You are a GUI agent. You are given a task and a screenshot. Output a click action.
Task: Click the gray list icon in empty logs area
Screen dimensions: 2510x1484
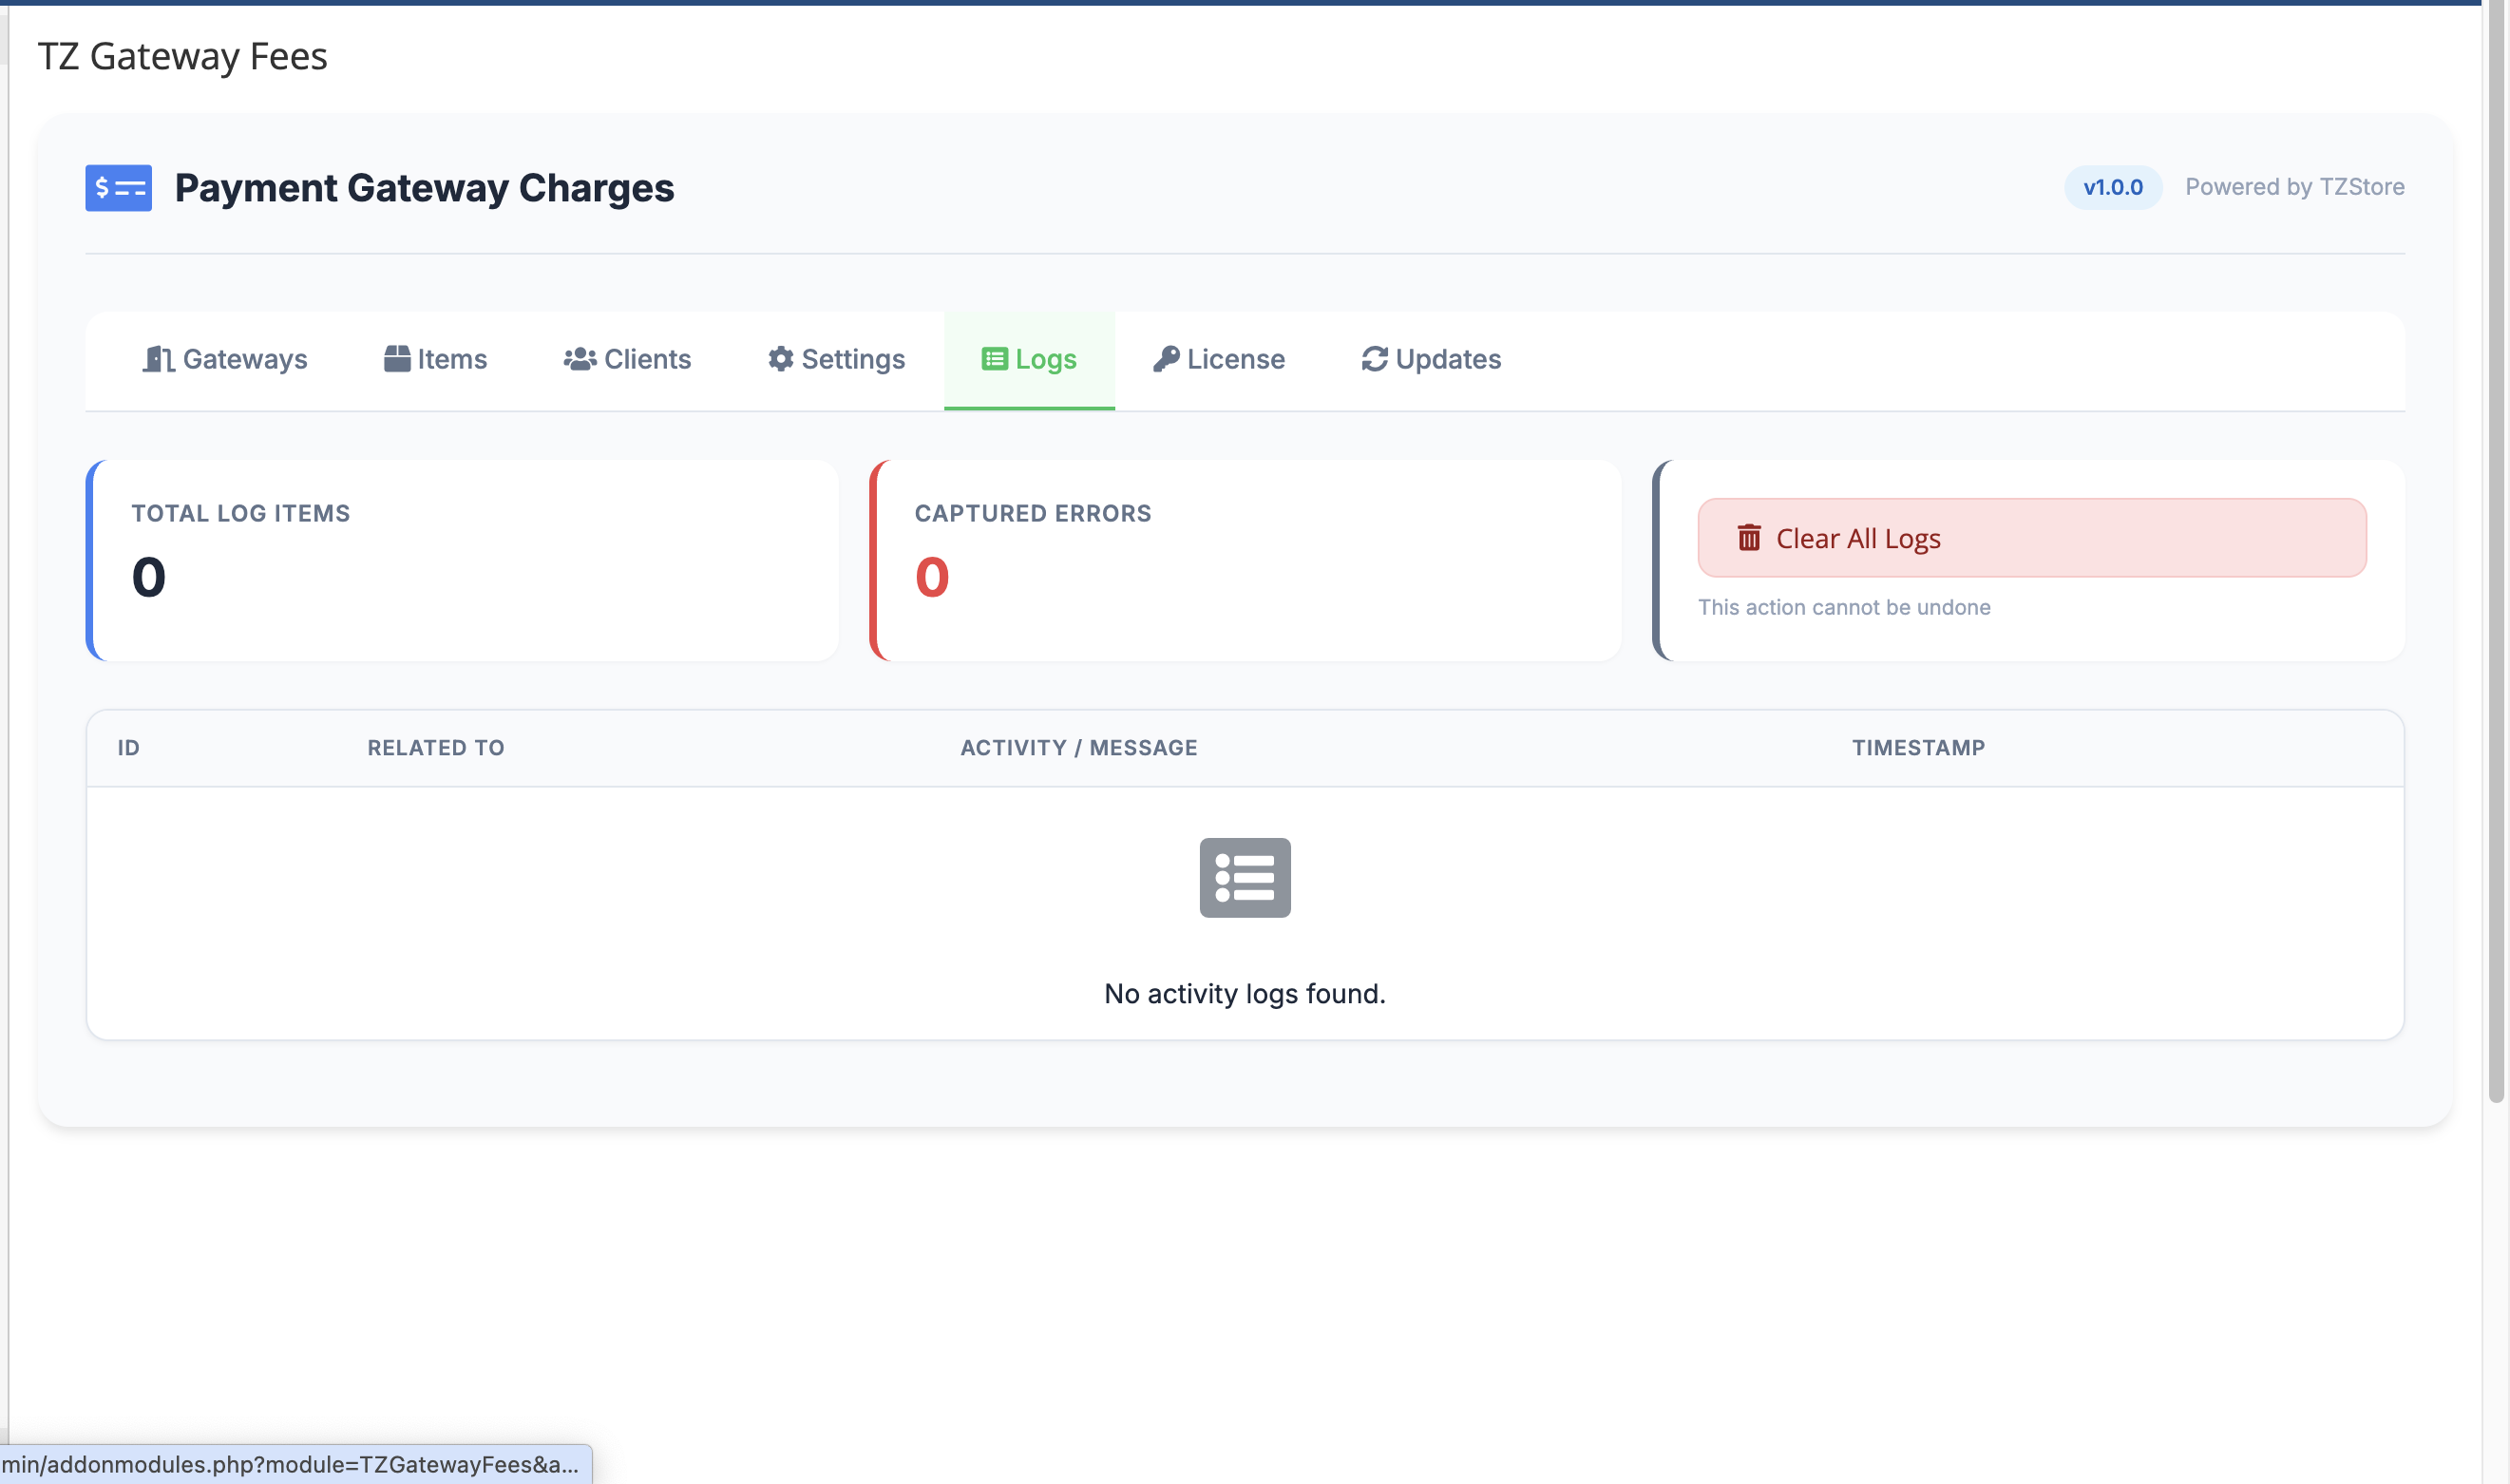(x=1244, y=878)
